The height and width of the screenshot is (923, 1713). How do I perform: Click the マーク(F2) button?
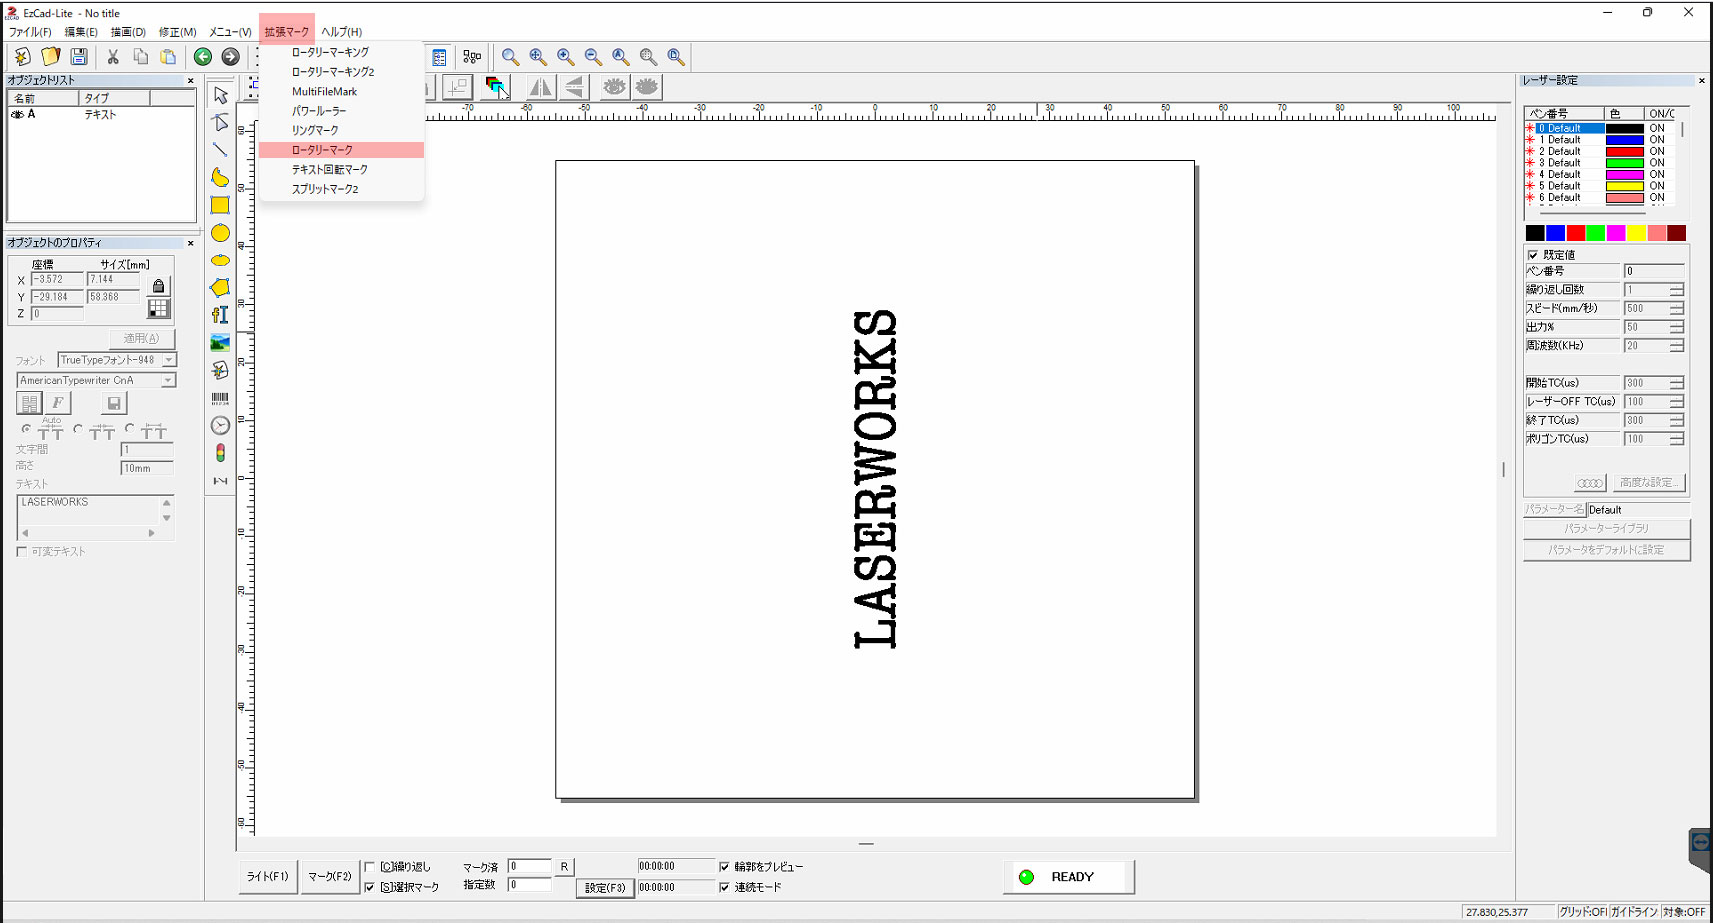[330, 877]
